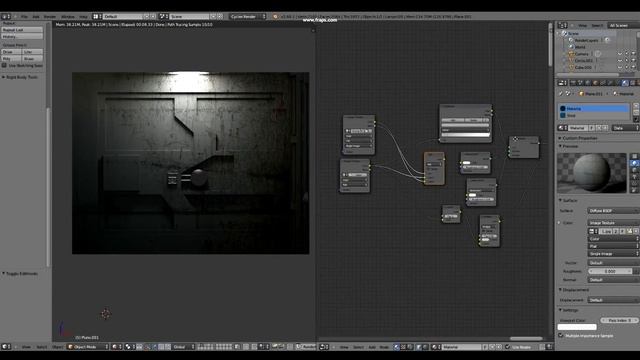Enable Use Sketching Sessions checkbox
The image size is (640, 360).
pyautogui.click(x=4, y=65)
